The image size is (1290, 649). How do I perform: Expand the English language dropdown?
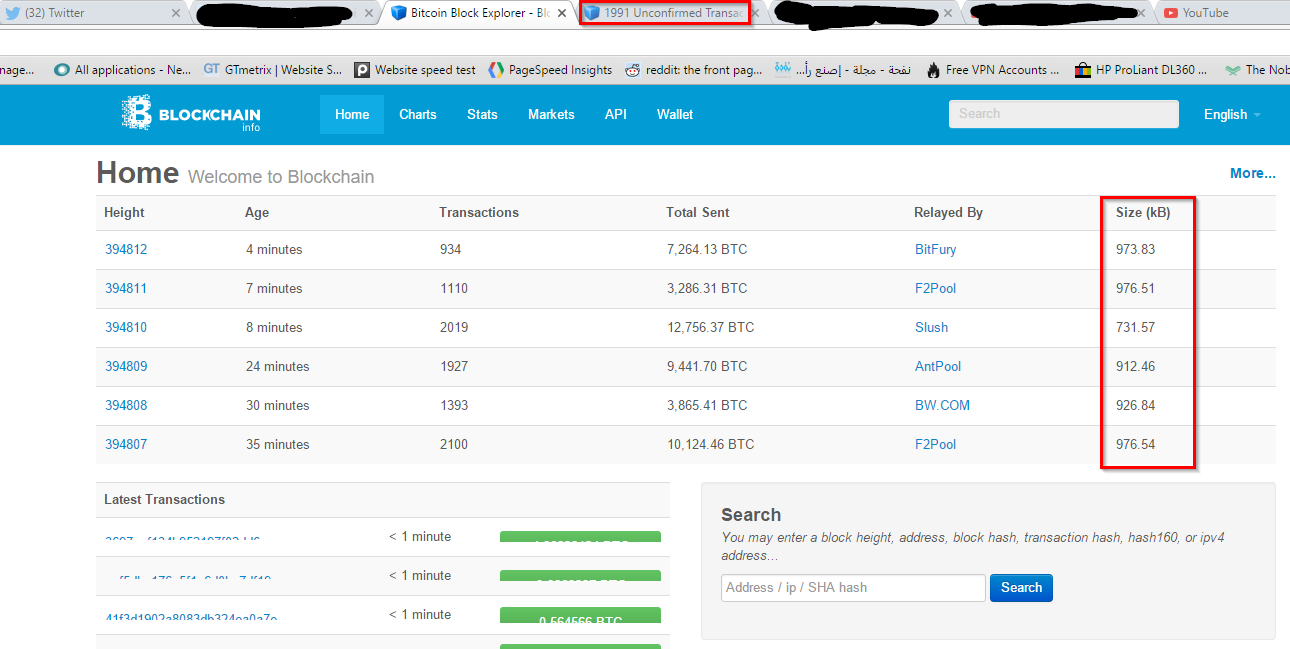point(1232,114)
